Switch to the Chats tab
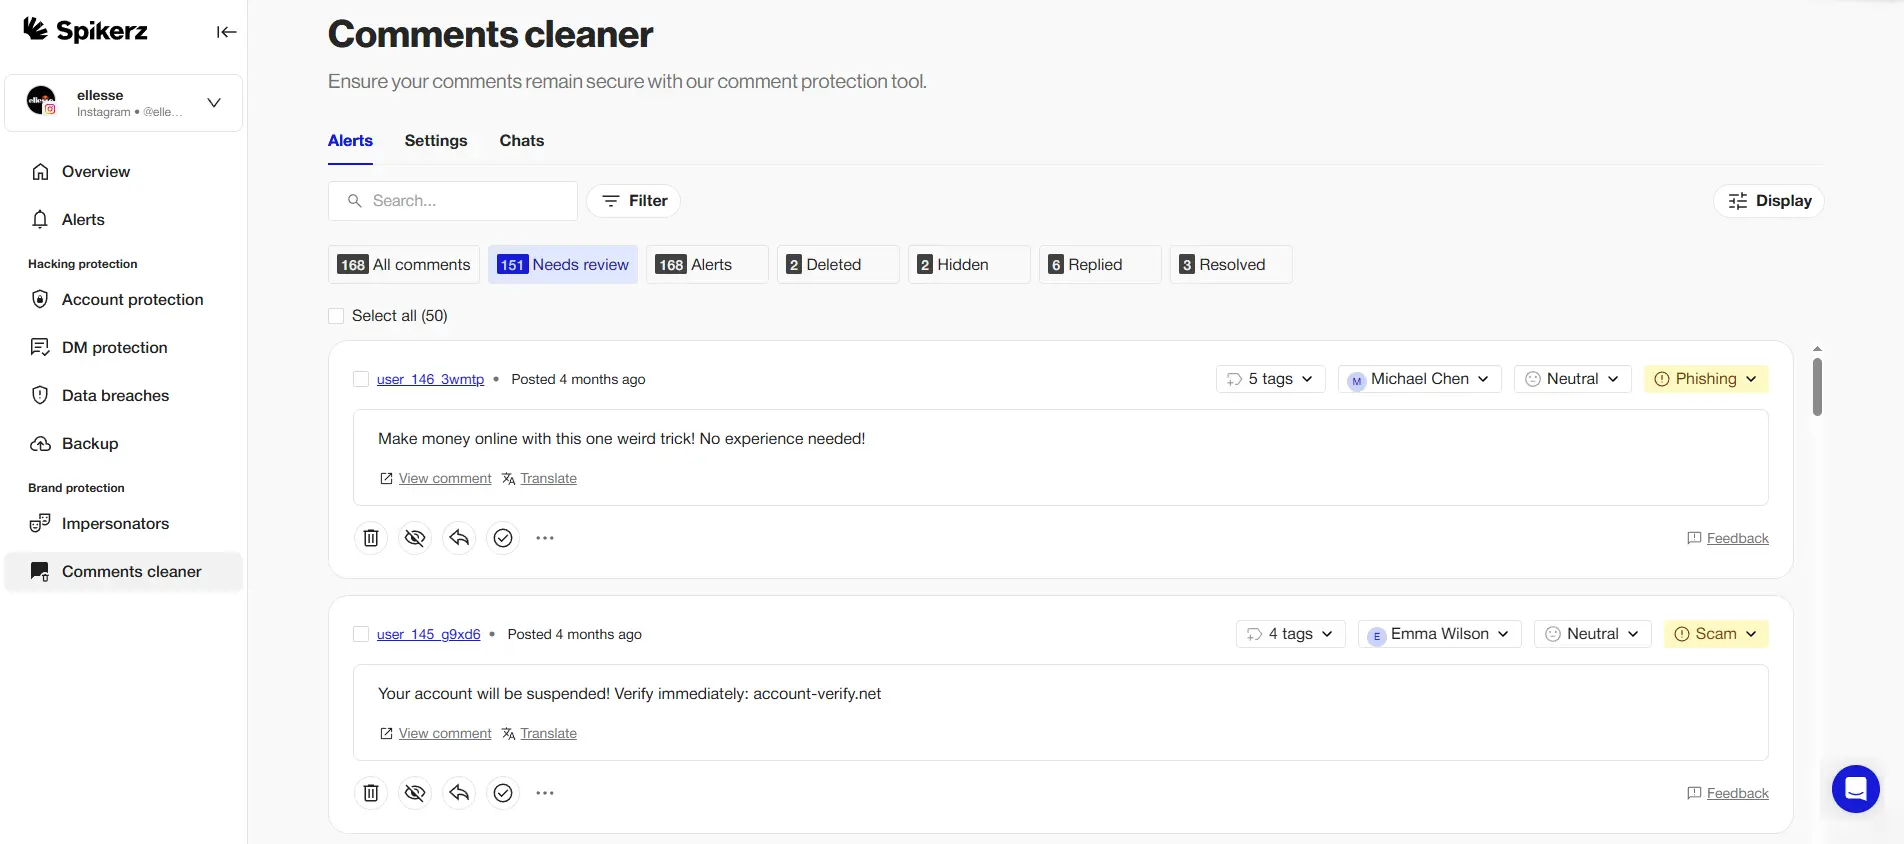1904x844 pixels. pyautogui.click(x=522, y=141)
